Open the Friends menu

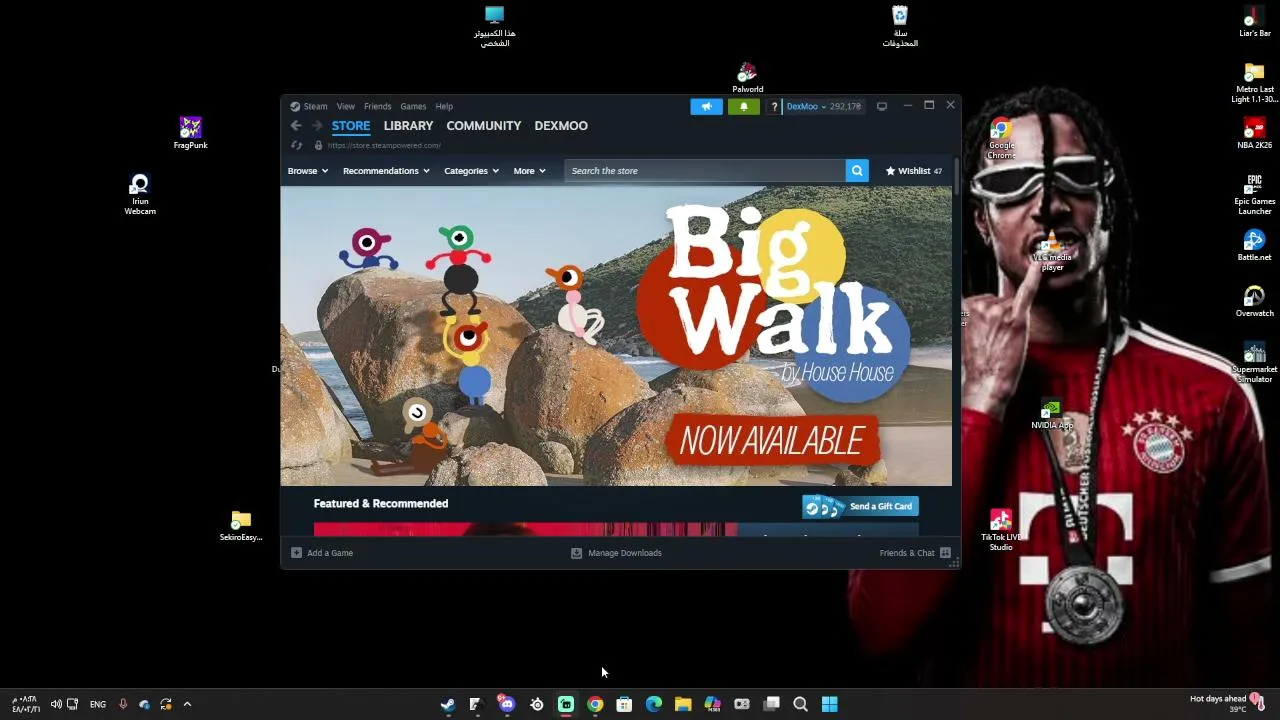(377, 106)
